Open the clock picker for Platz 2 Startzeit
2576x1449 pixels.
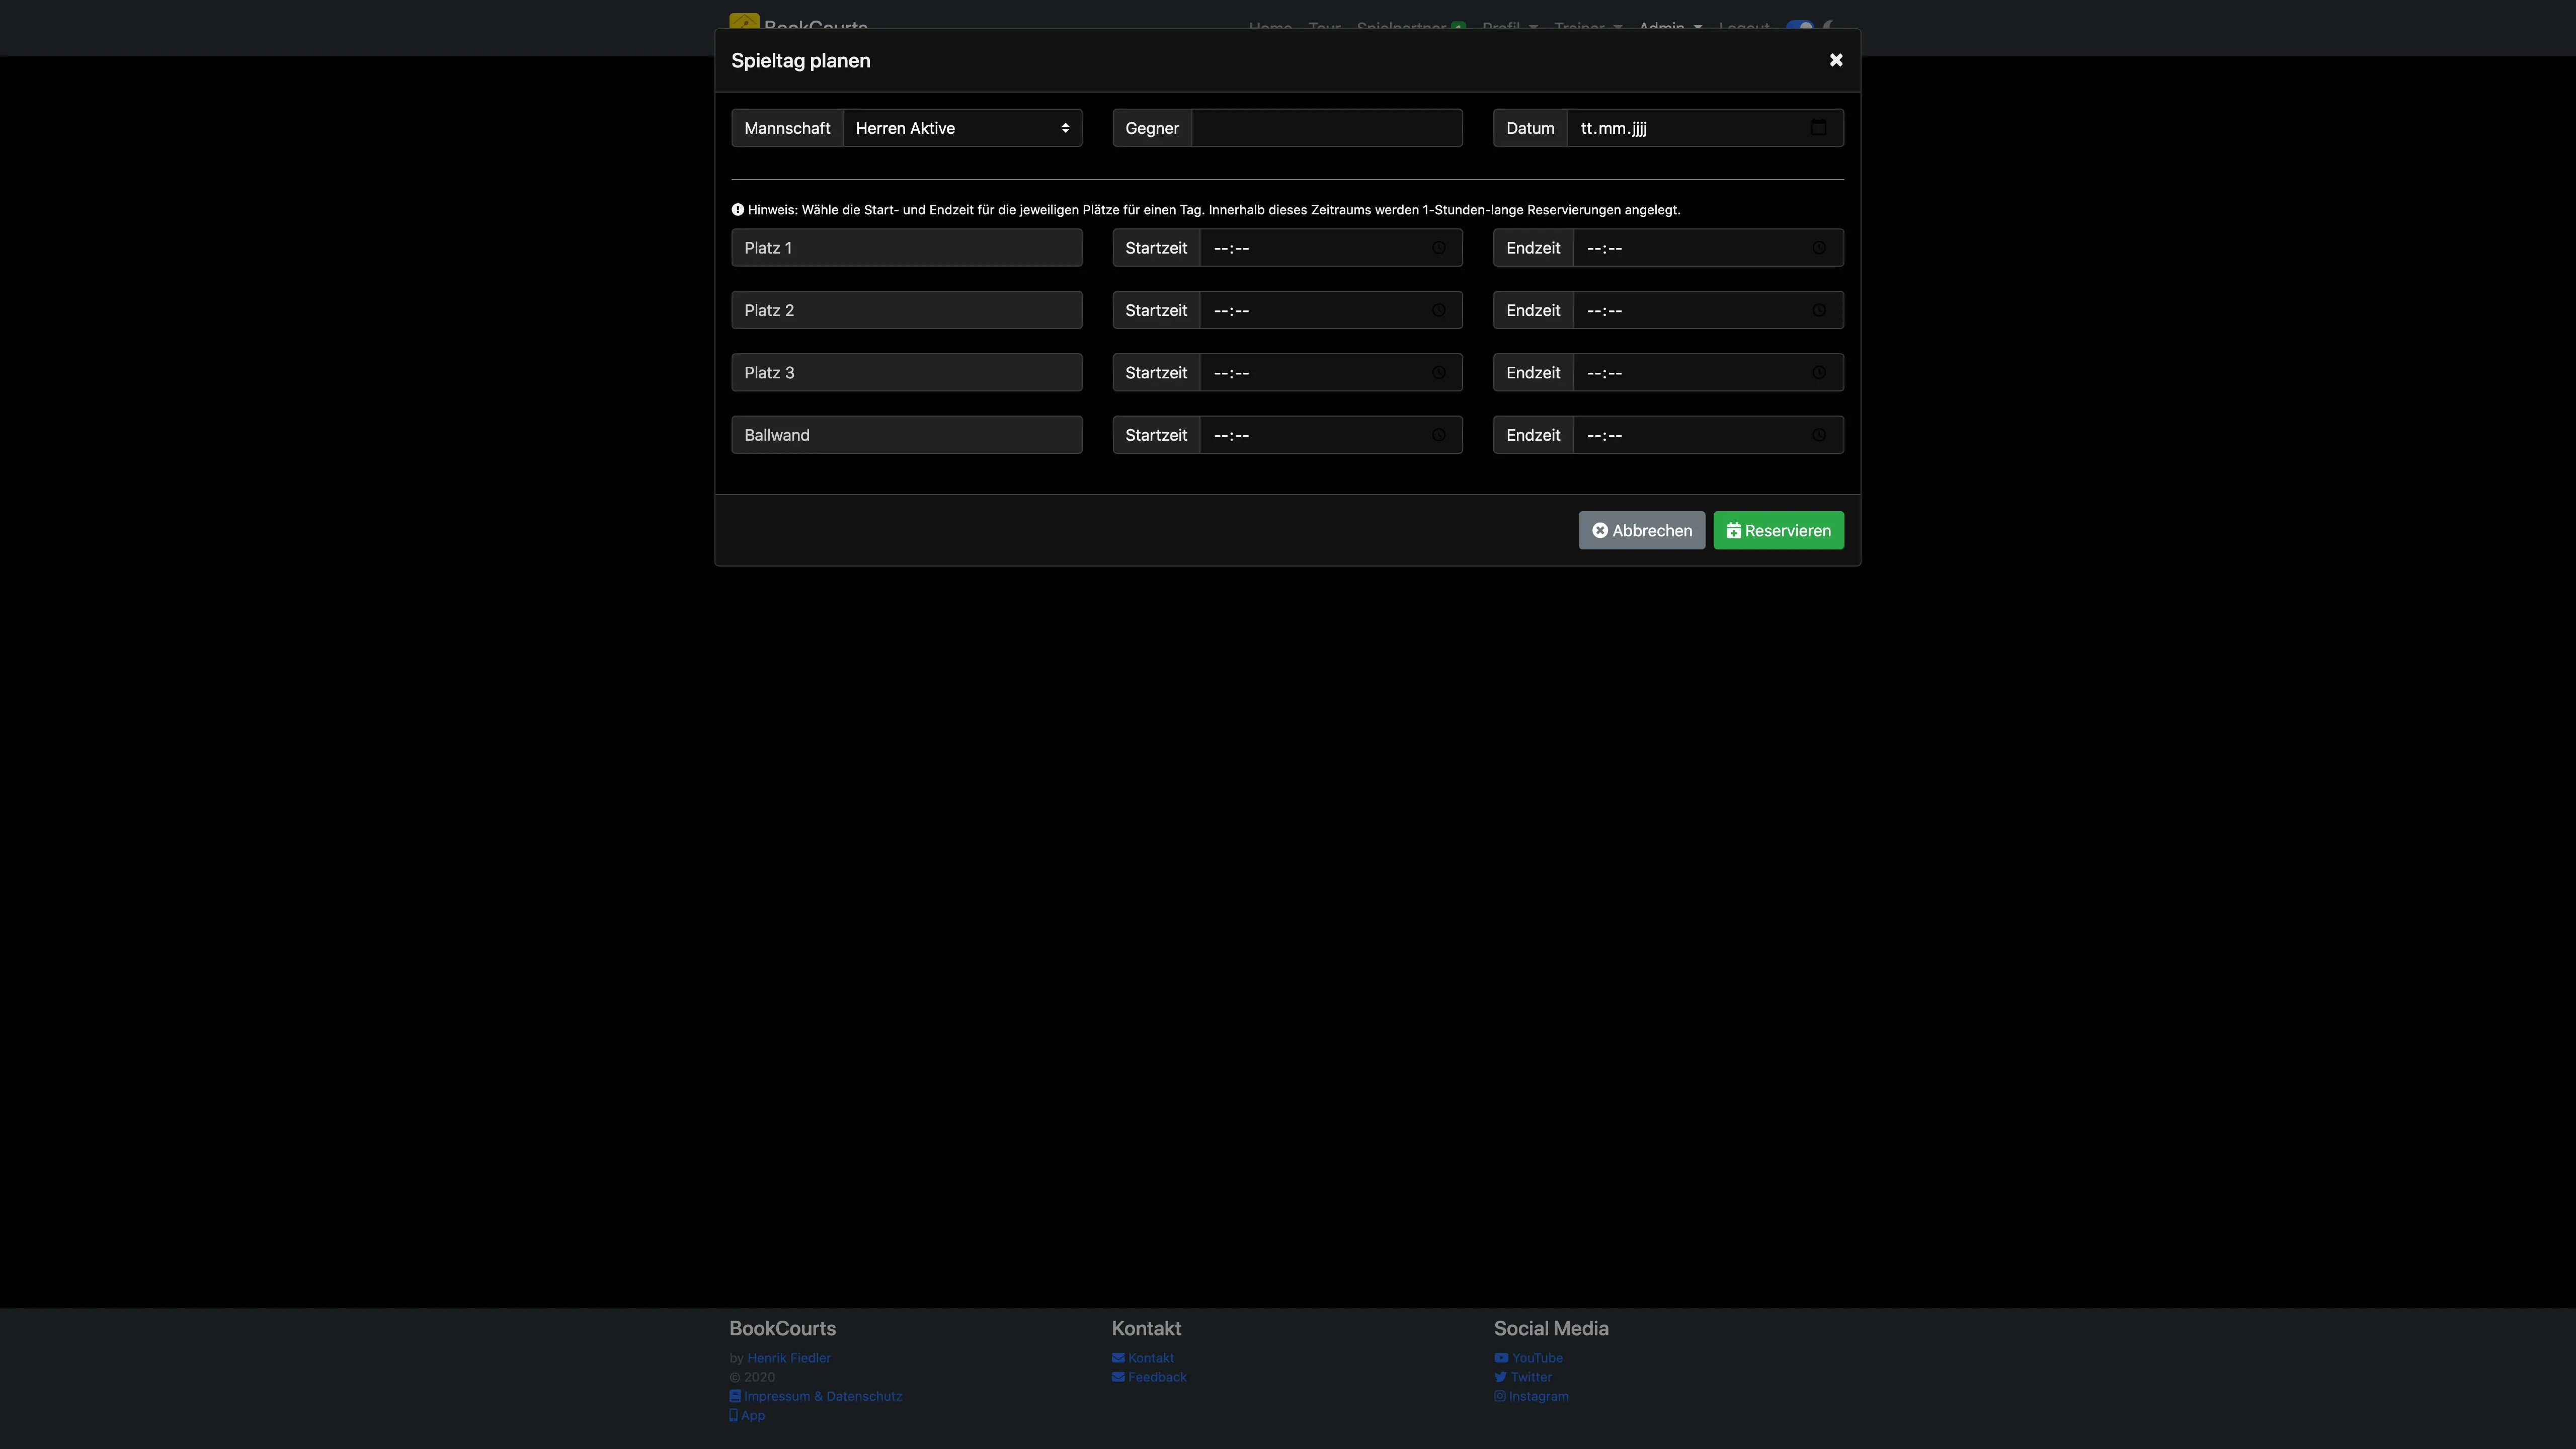(1438, 310)
